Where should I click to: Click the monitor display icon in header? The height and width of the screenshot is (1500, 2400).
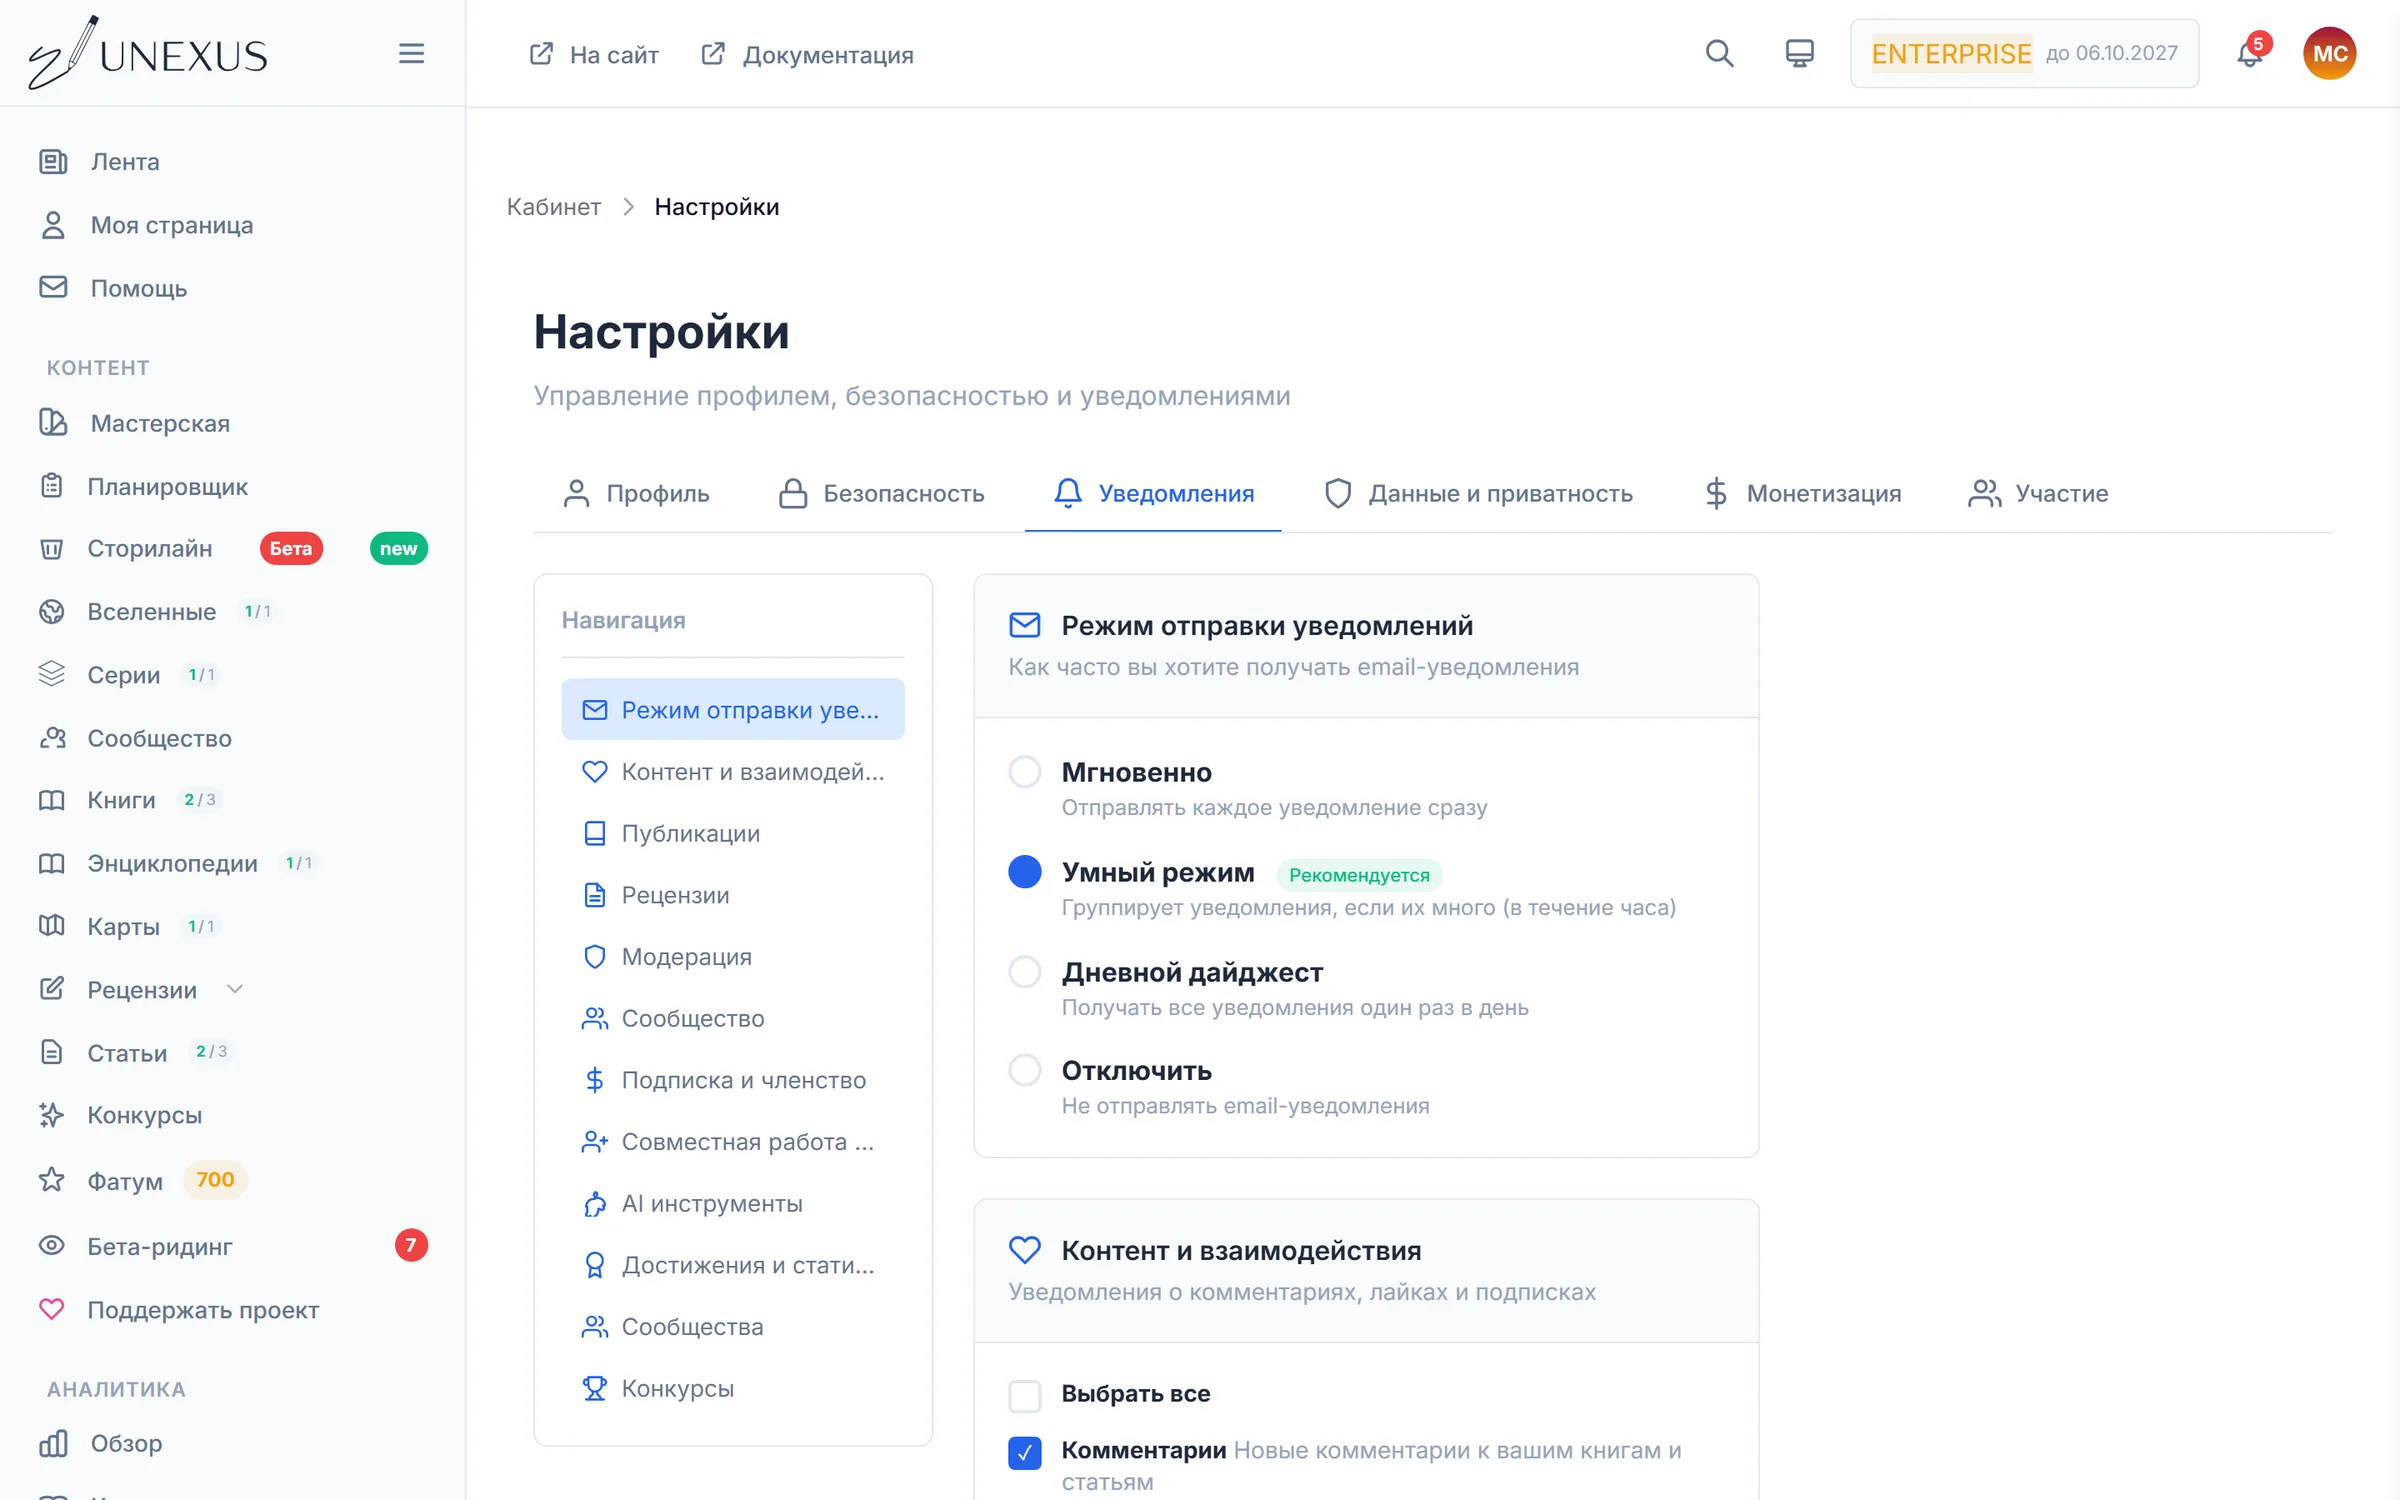tap(1799, 53)
